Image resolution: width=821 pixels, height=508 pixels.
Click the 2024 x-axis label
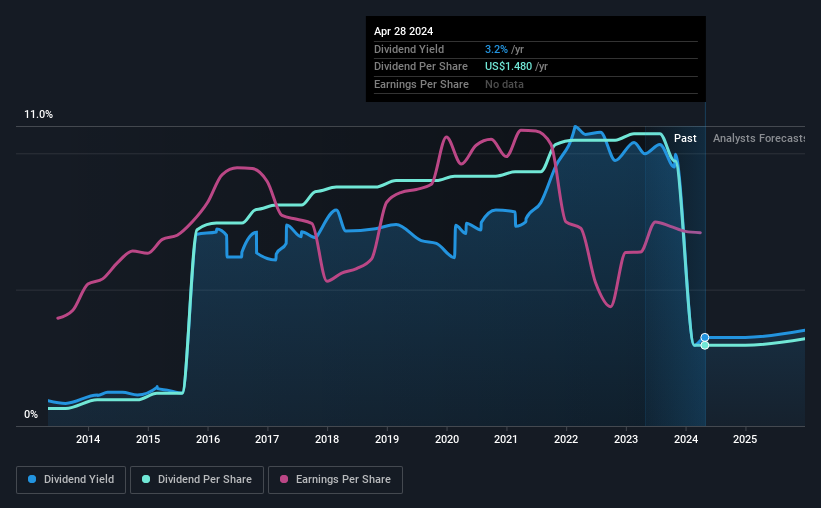[x=686, y=439]
